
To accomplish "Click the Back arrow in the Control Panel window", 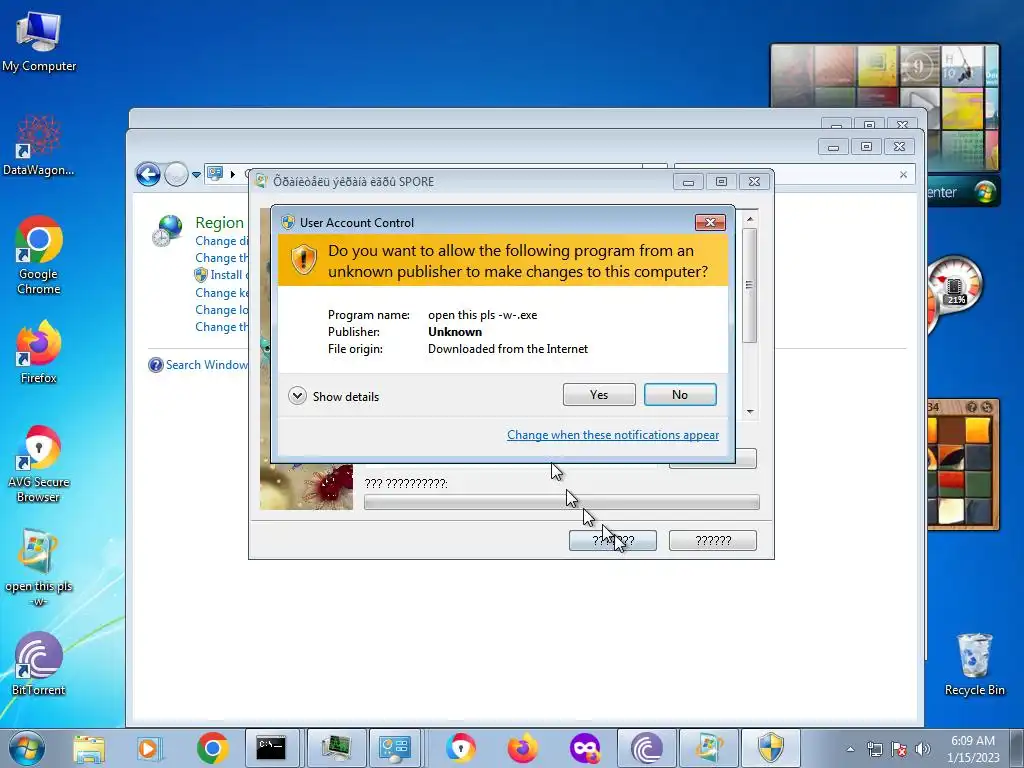I will (x=148, y=174).
